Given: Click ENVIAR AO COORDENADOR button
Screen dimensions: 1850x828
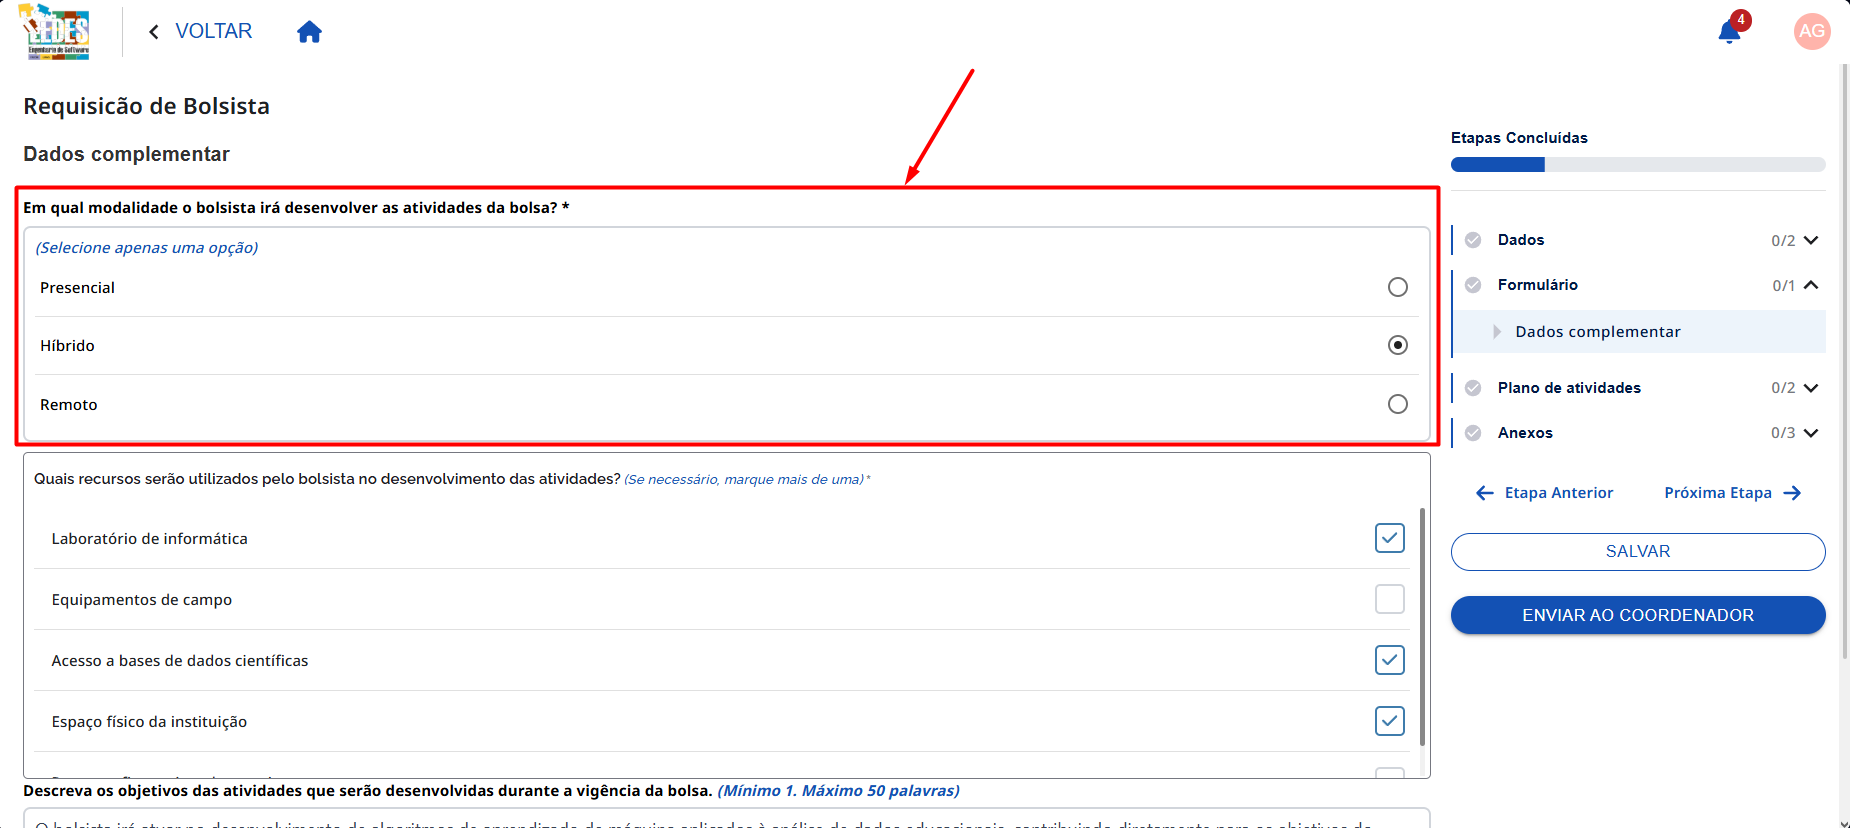Looking at the screenshot, I should (1638, 615).
